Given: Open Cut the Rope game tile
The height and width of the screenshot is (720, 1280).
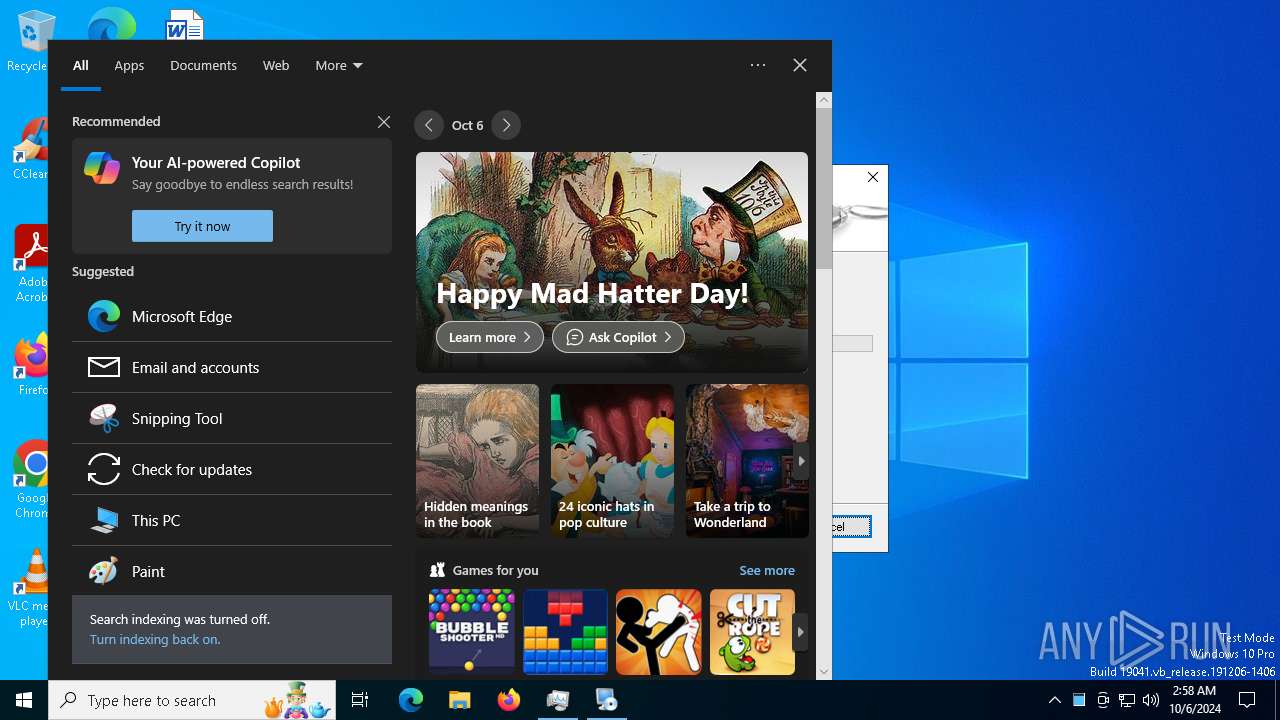Looking at the screenshot, I should (752, 631).
